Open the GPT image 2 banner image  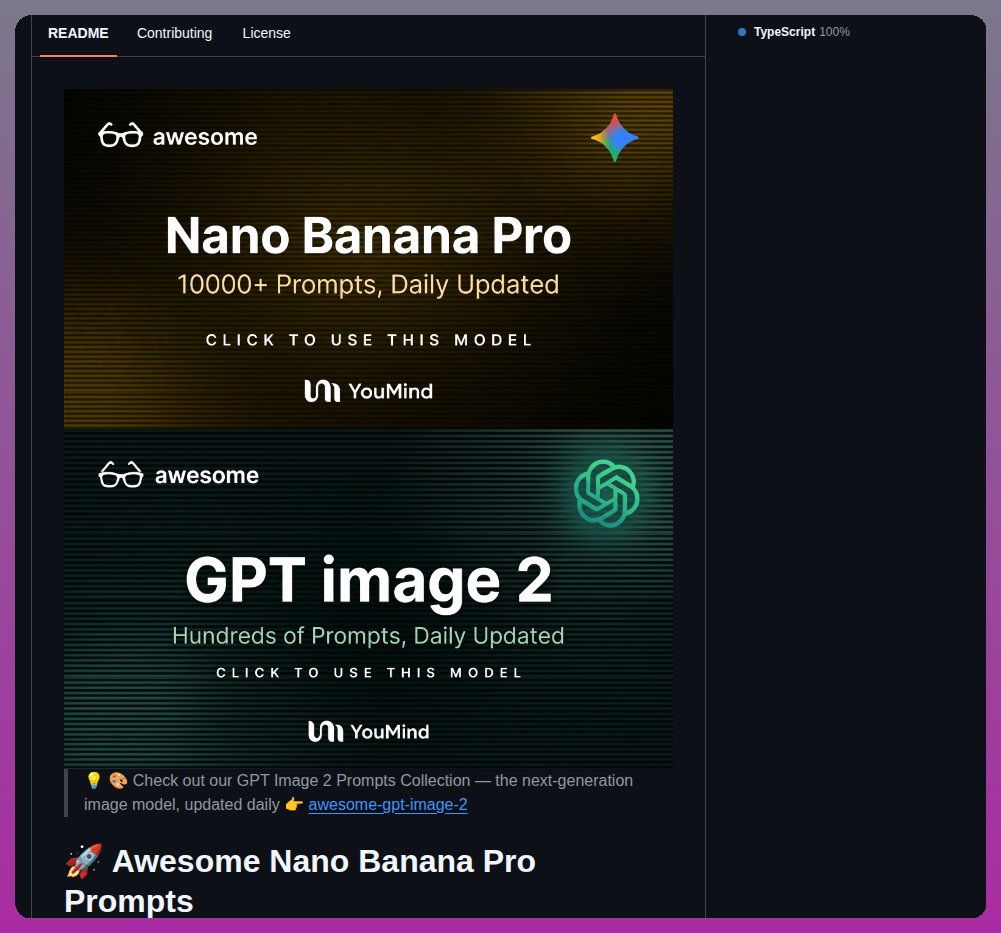point(368,598)
